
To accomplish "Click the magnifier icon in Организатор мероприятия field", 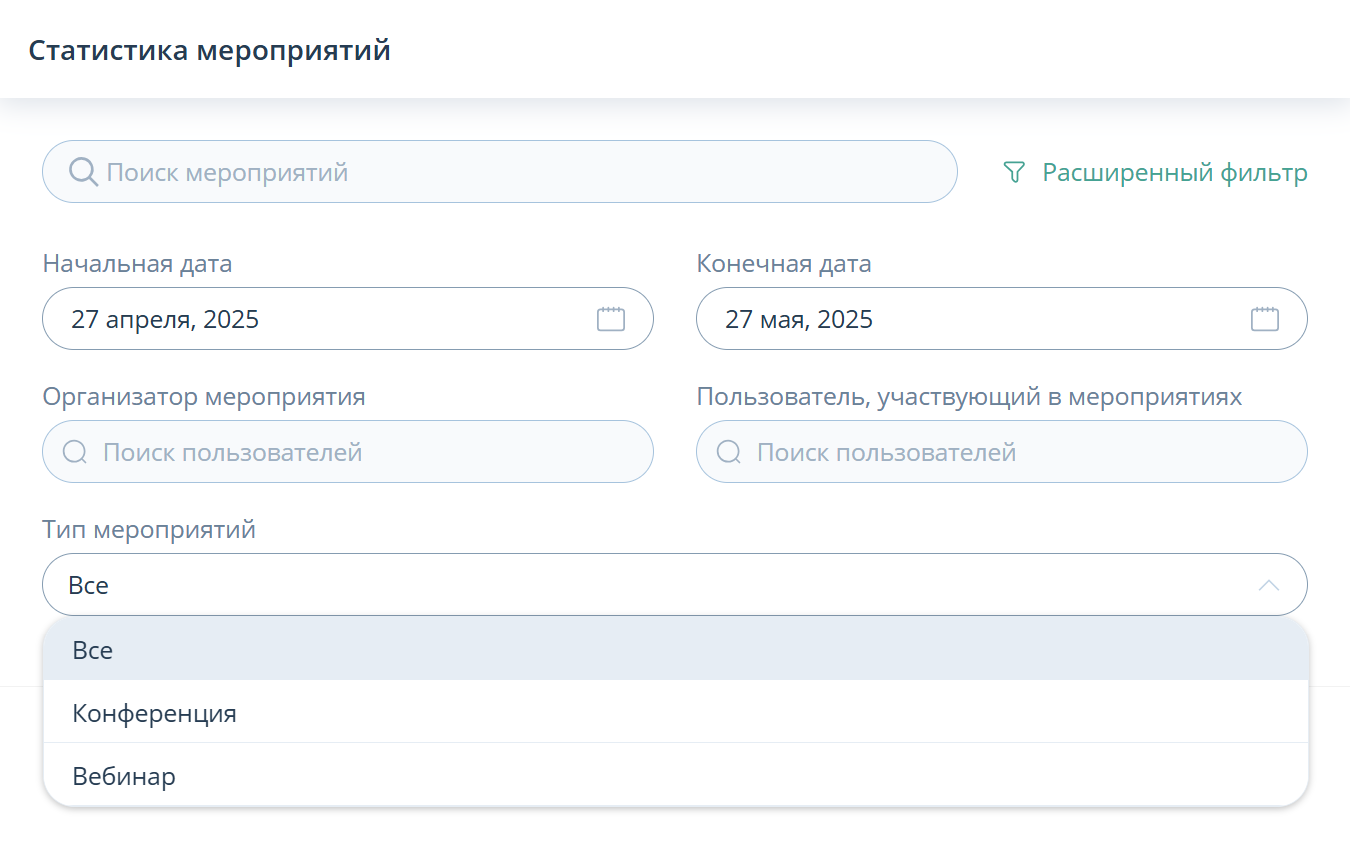I will point(74,451).
